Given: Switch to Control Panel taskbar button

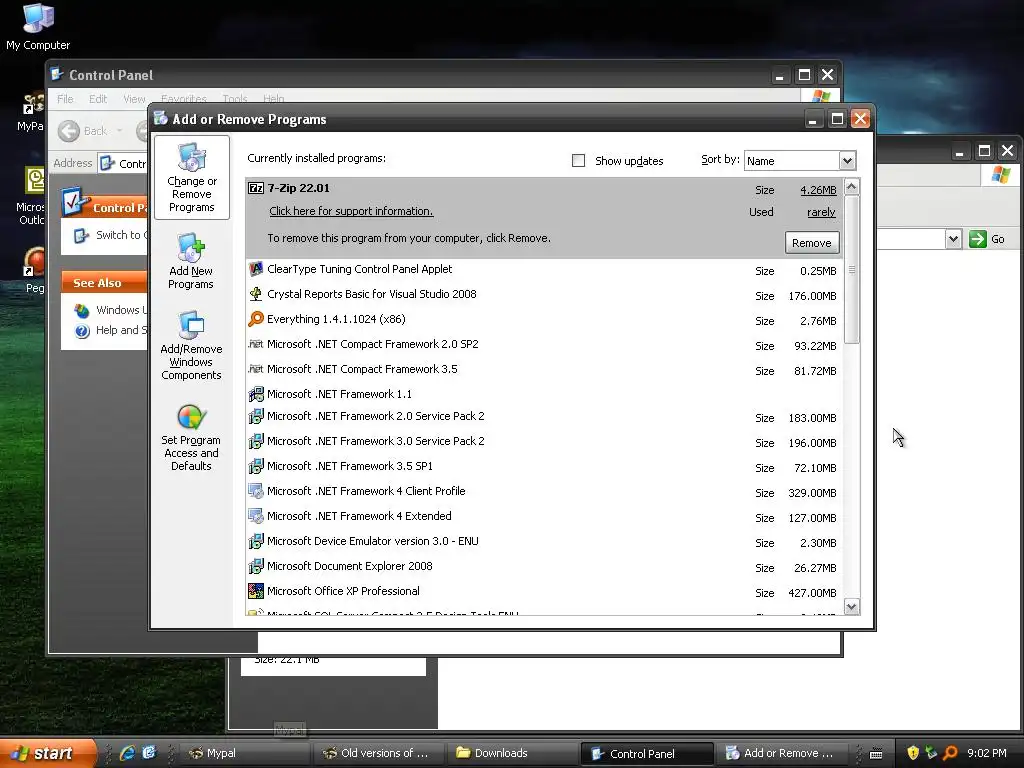Looking at the screenshot, I should pyautogui.click(x=647, y=753).
